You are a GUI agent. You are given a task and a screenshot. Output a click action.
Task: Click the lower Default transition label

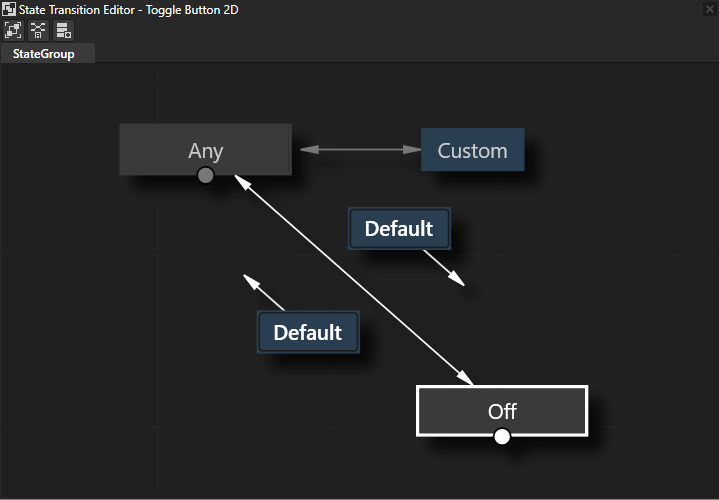(308, 333)
